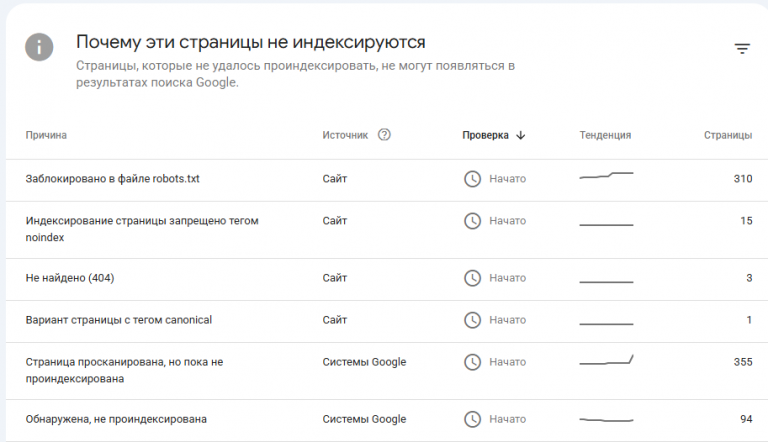Image resolution: width=768 pixels, height=442 pixels.
Task: Click Начато status in robots.txt row
Action: [507, 179]
